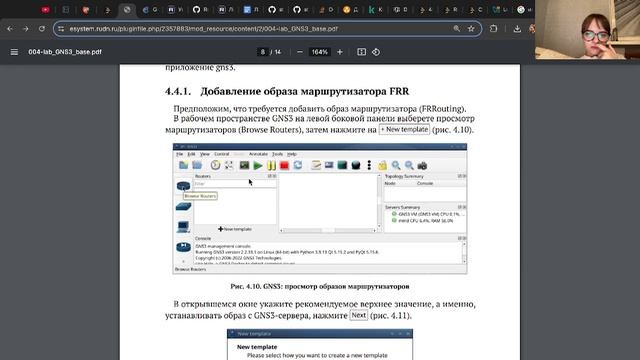The height and width of the screenshot is (360, 640).
Task: Click the 004-lab_GNS3_base.pdf file title
Action: [x=65, y=52]
